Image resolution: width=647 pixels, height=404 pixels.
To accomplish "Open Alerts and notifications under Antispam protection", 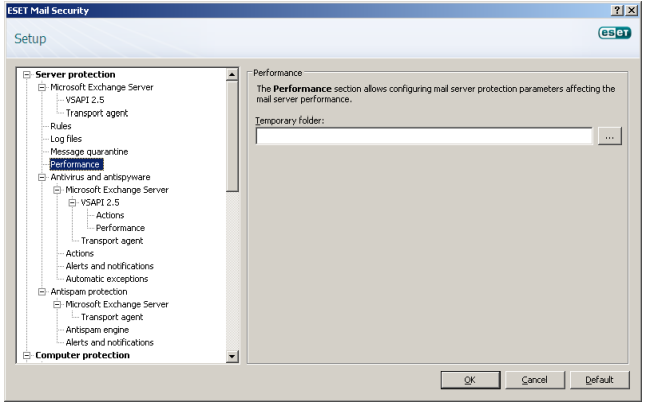I will 109,343.
